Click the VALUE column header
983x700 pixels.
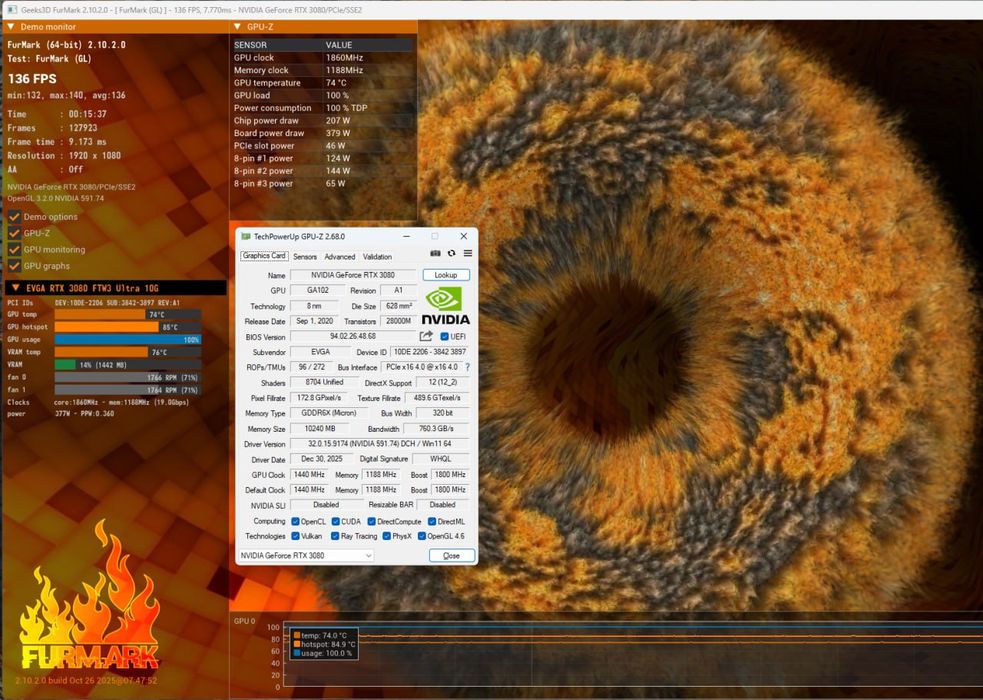point(339,45)
